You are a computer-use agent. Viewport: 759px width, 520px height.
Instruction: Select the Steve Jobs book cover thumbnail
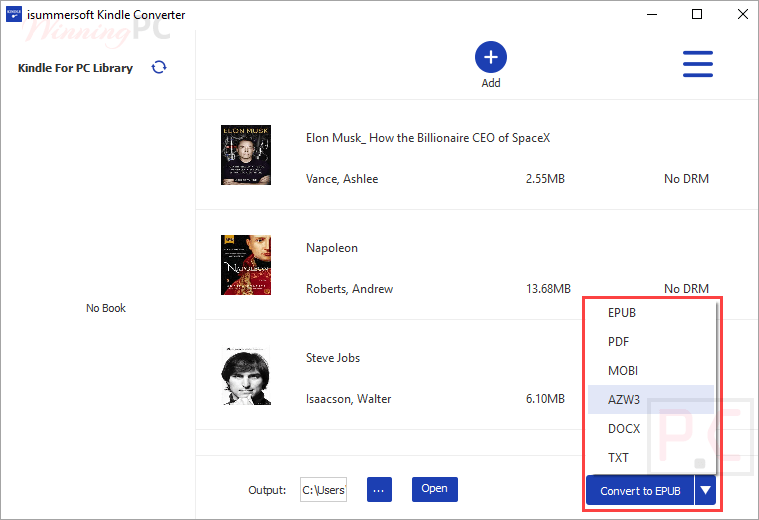pos(246,375)
